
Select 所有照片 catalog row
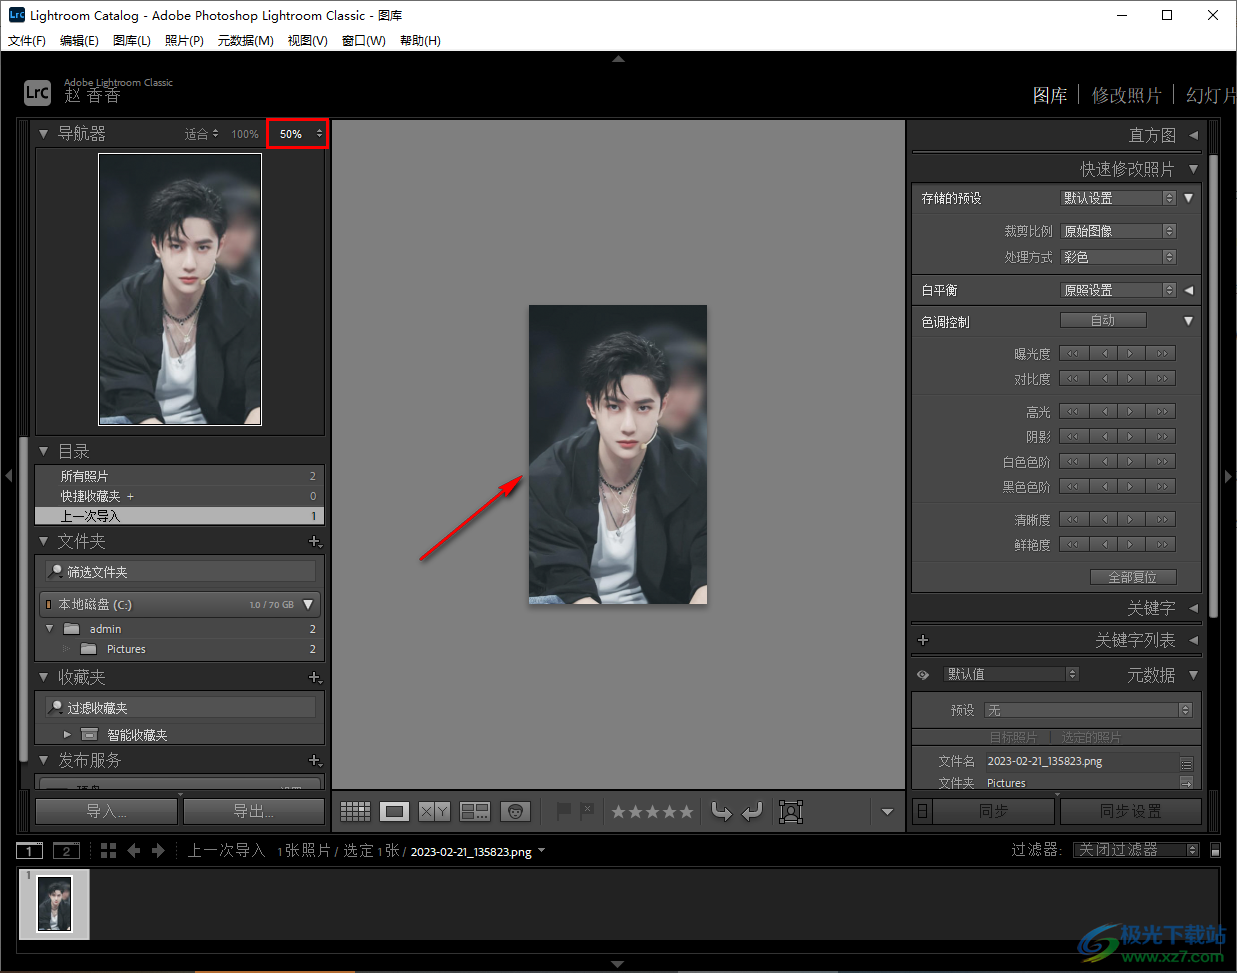pos(179,476)
